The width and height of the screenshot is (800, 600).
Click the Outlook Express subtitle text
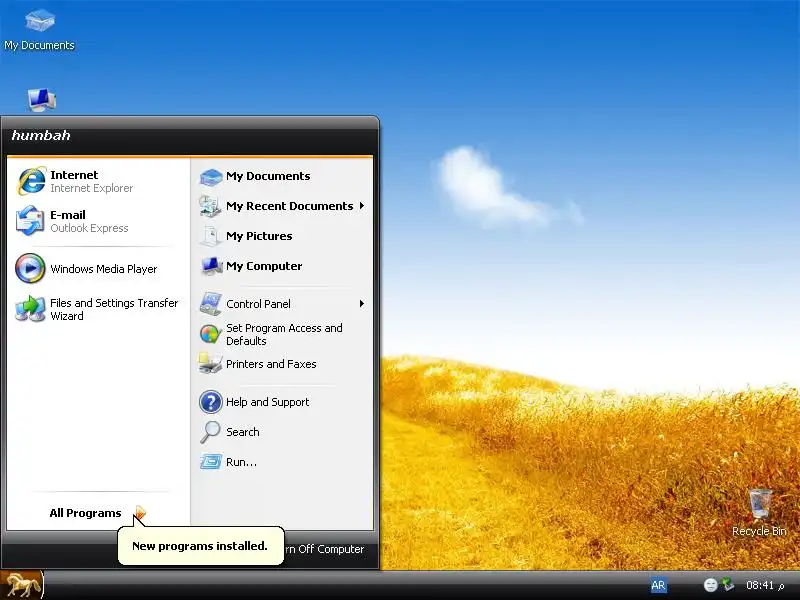tap(89, 228)
